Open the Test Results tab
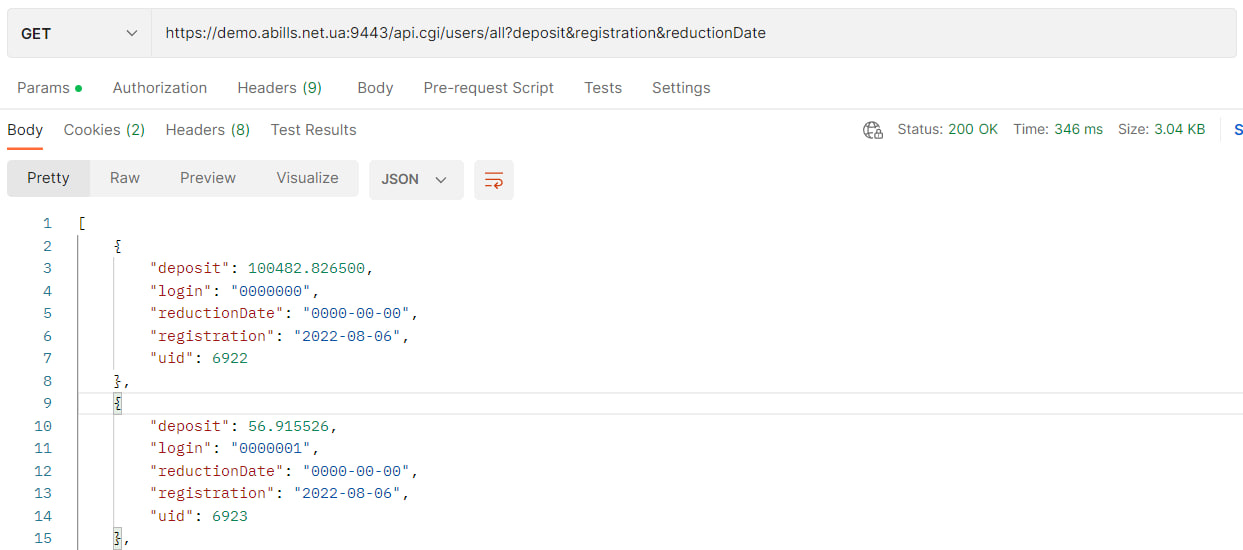 (313, 130)
